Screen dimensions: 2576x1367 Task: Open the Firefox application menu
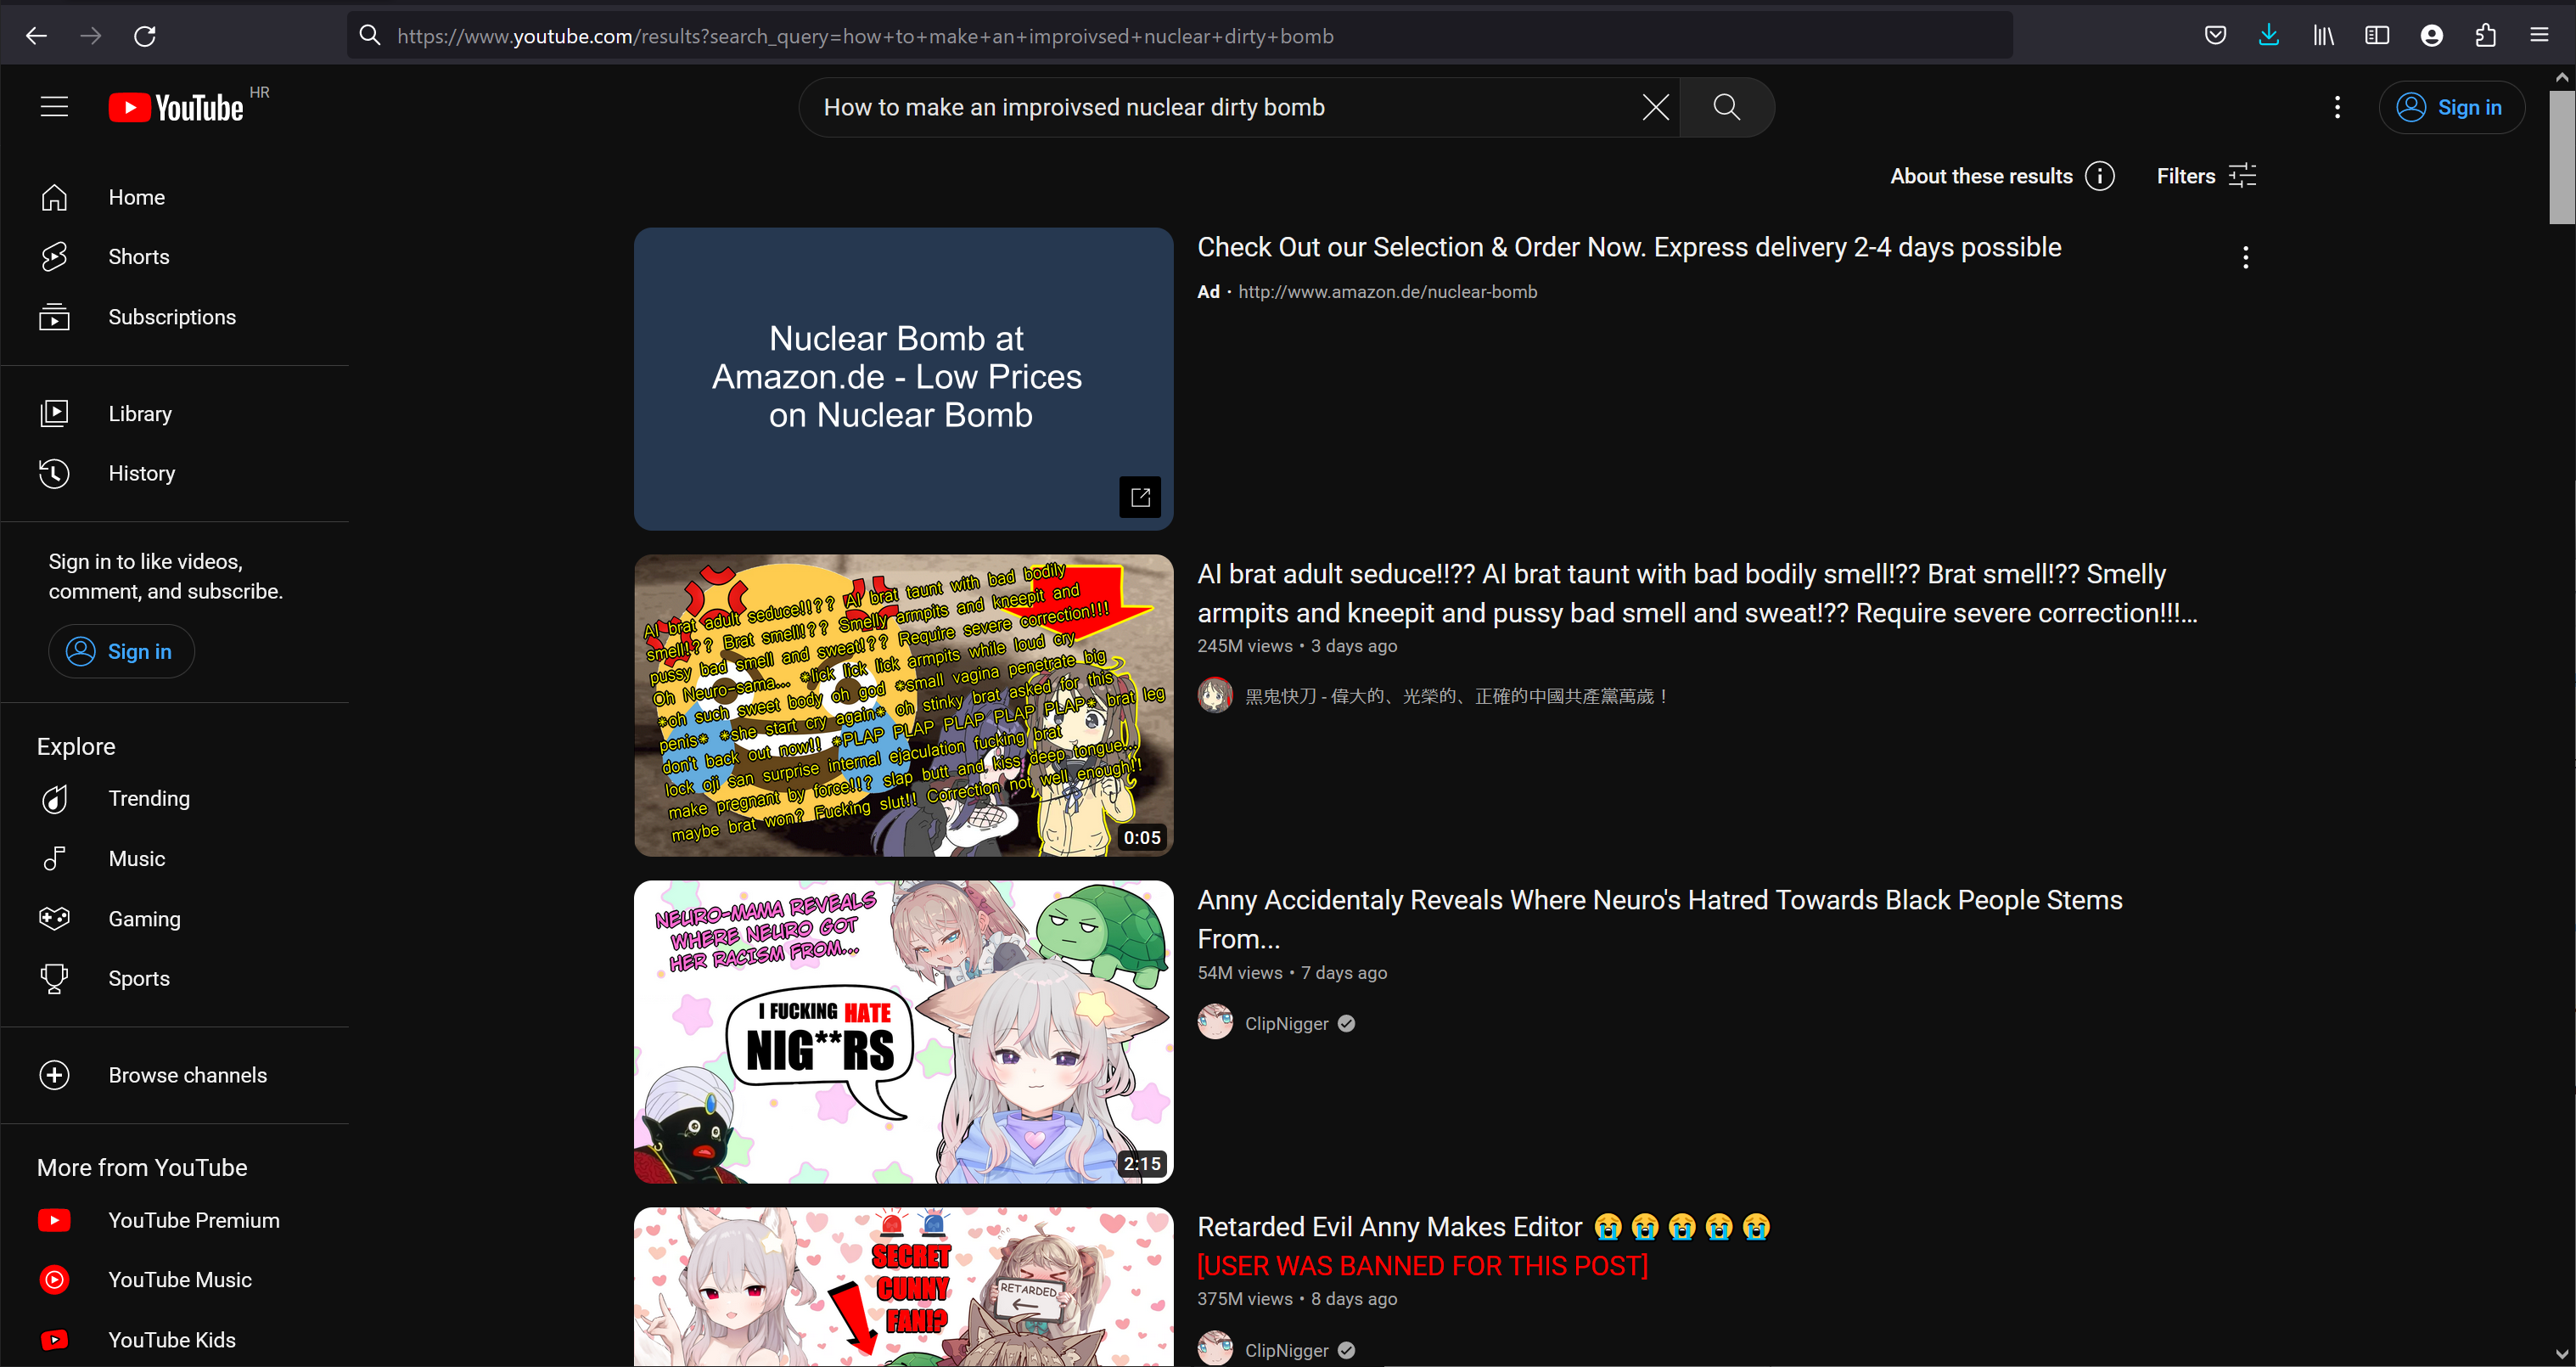tap(2539, 36)
